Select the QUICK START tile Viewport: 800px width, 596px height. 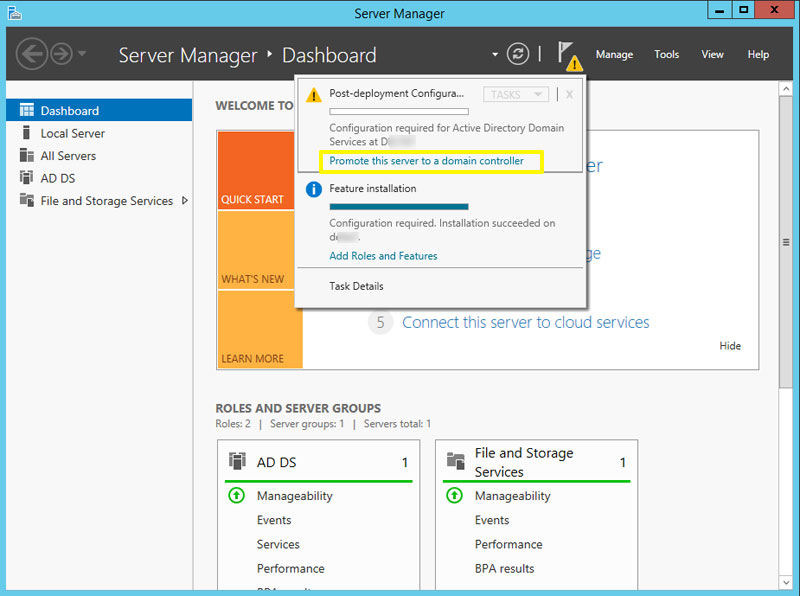point(256,170)
